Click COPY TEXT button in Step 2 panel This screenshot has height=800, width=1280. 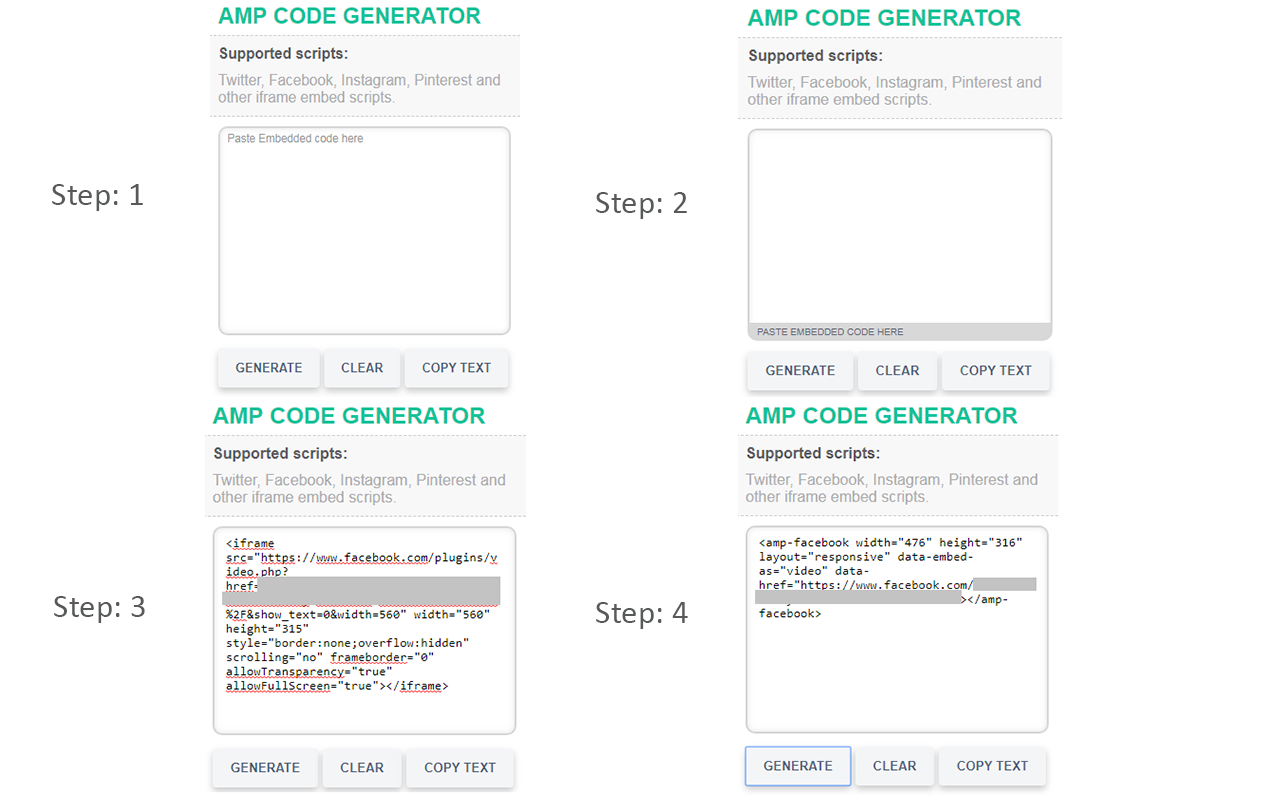coord(995,370)
